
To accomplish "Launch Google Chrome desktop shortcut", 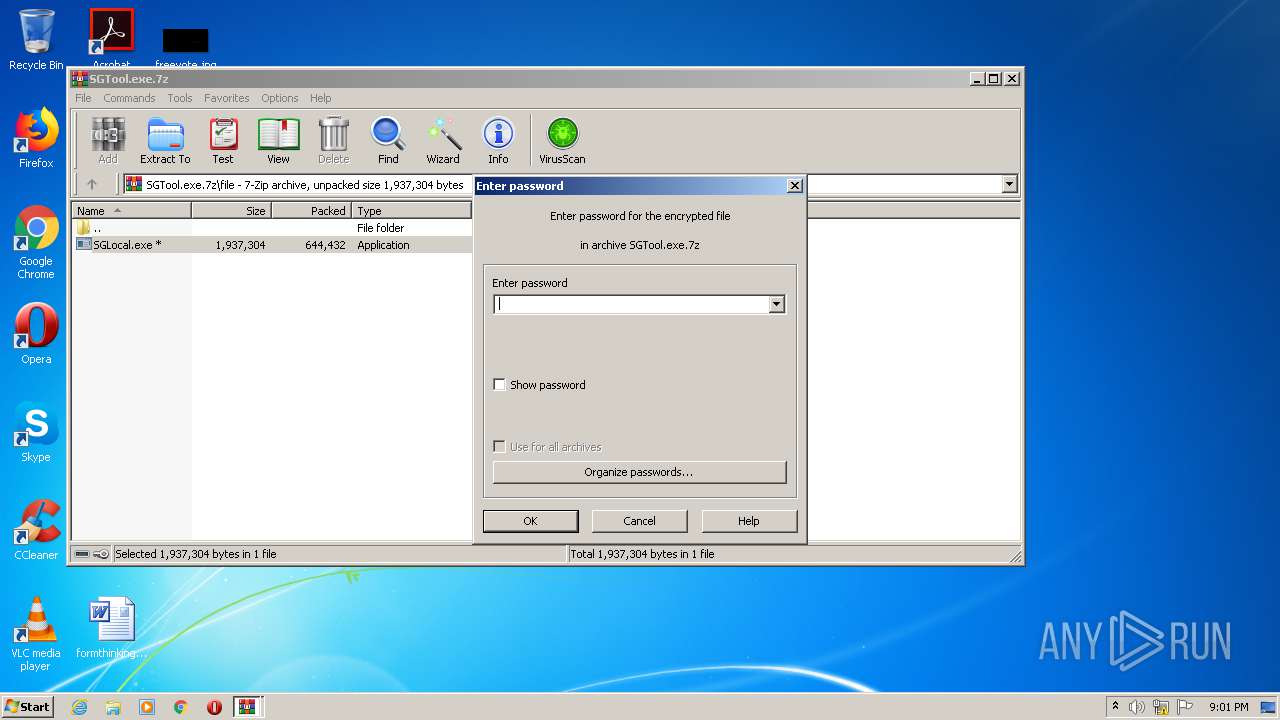I will [36, 242].
